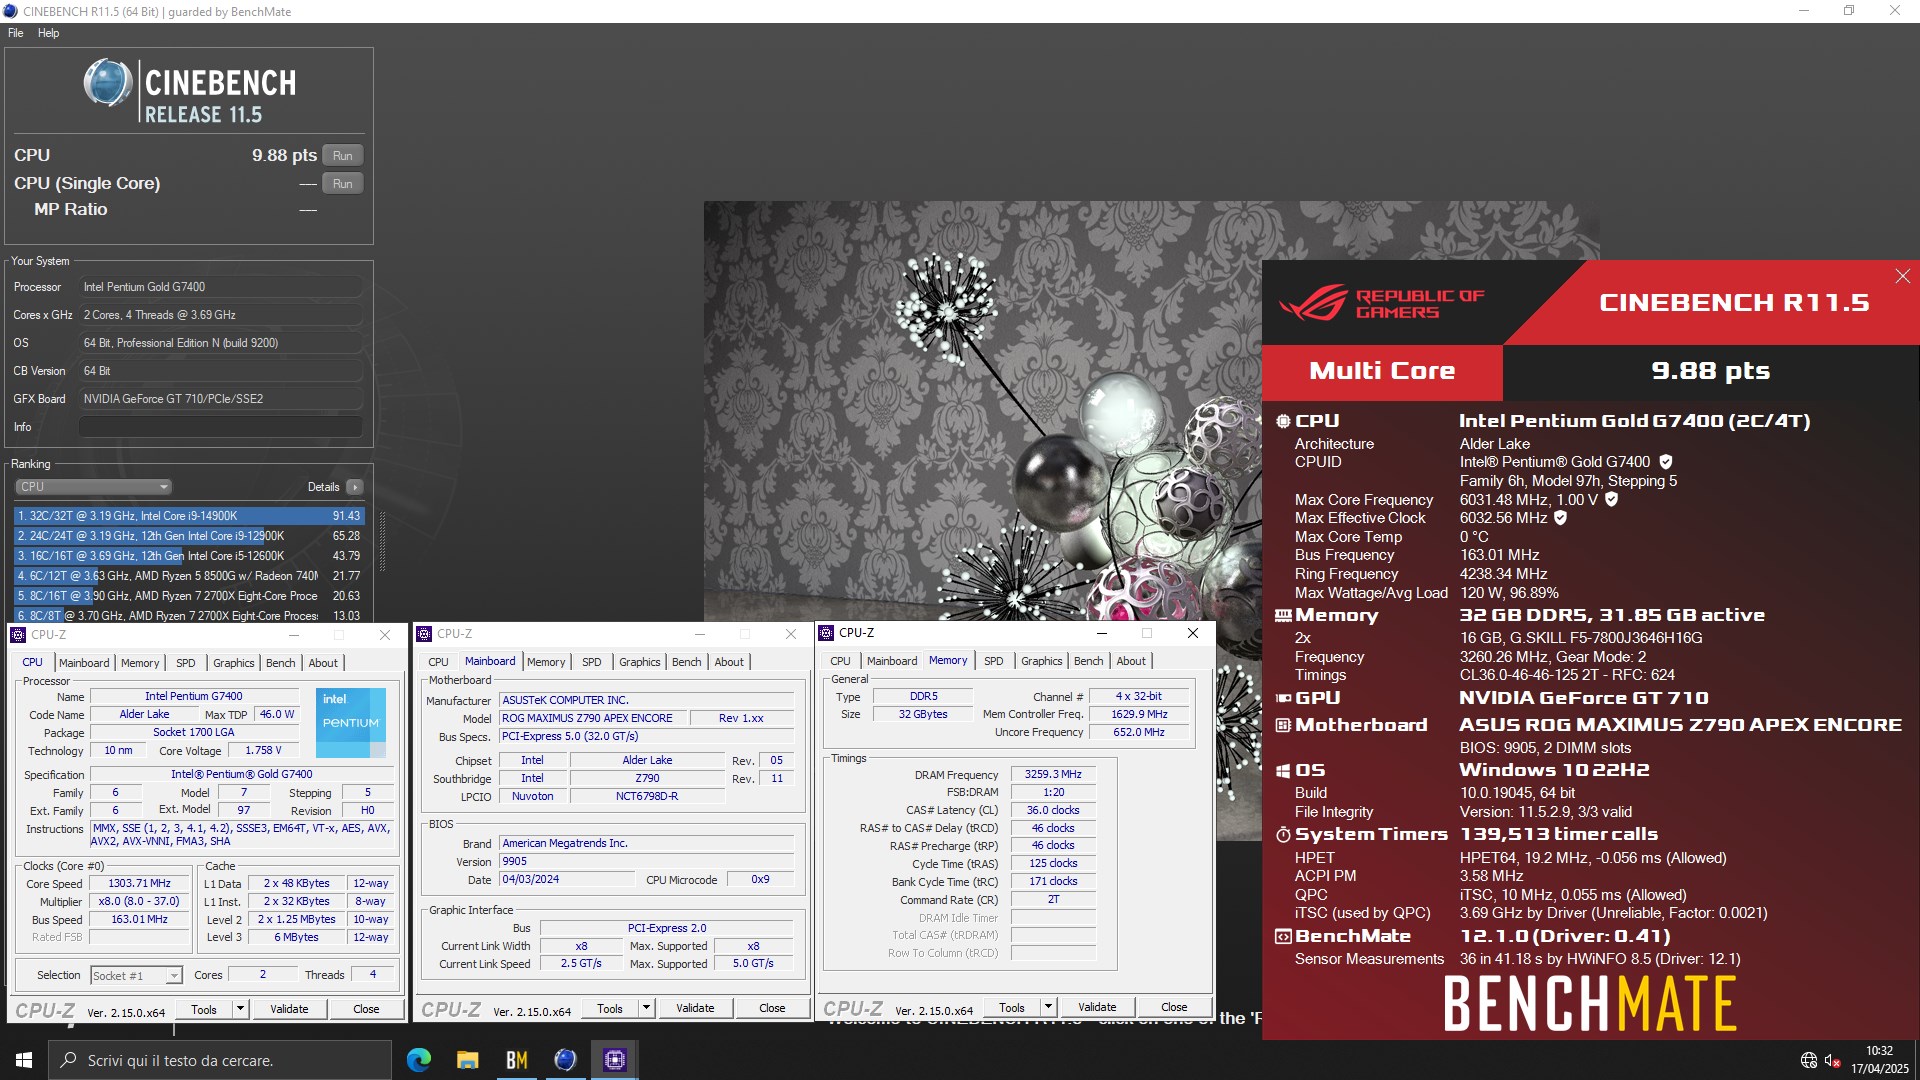Viewport: 1920px width, 1080px height.
Task: Open Tools dropdown arrow in CPU-Z Memory window
Action: [x=1048, y=1007]
